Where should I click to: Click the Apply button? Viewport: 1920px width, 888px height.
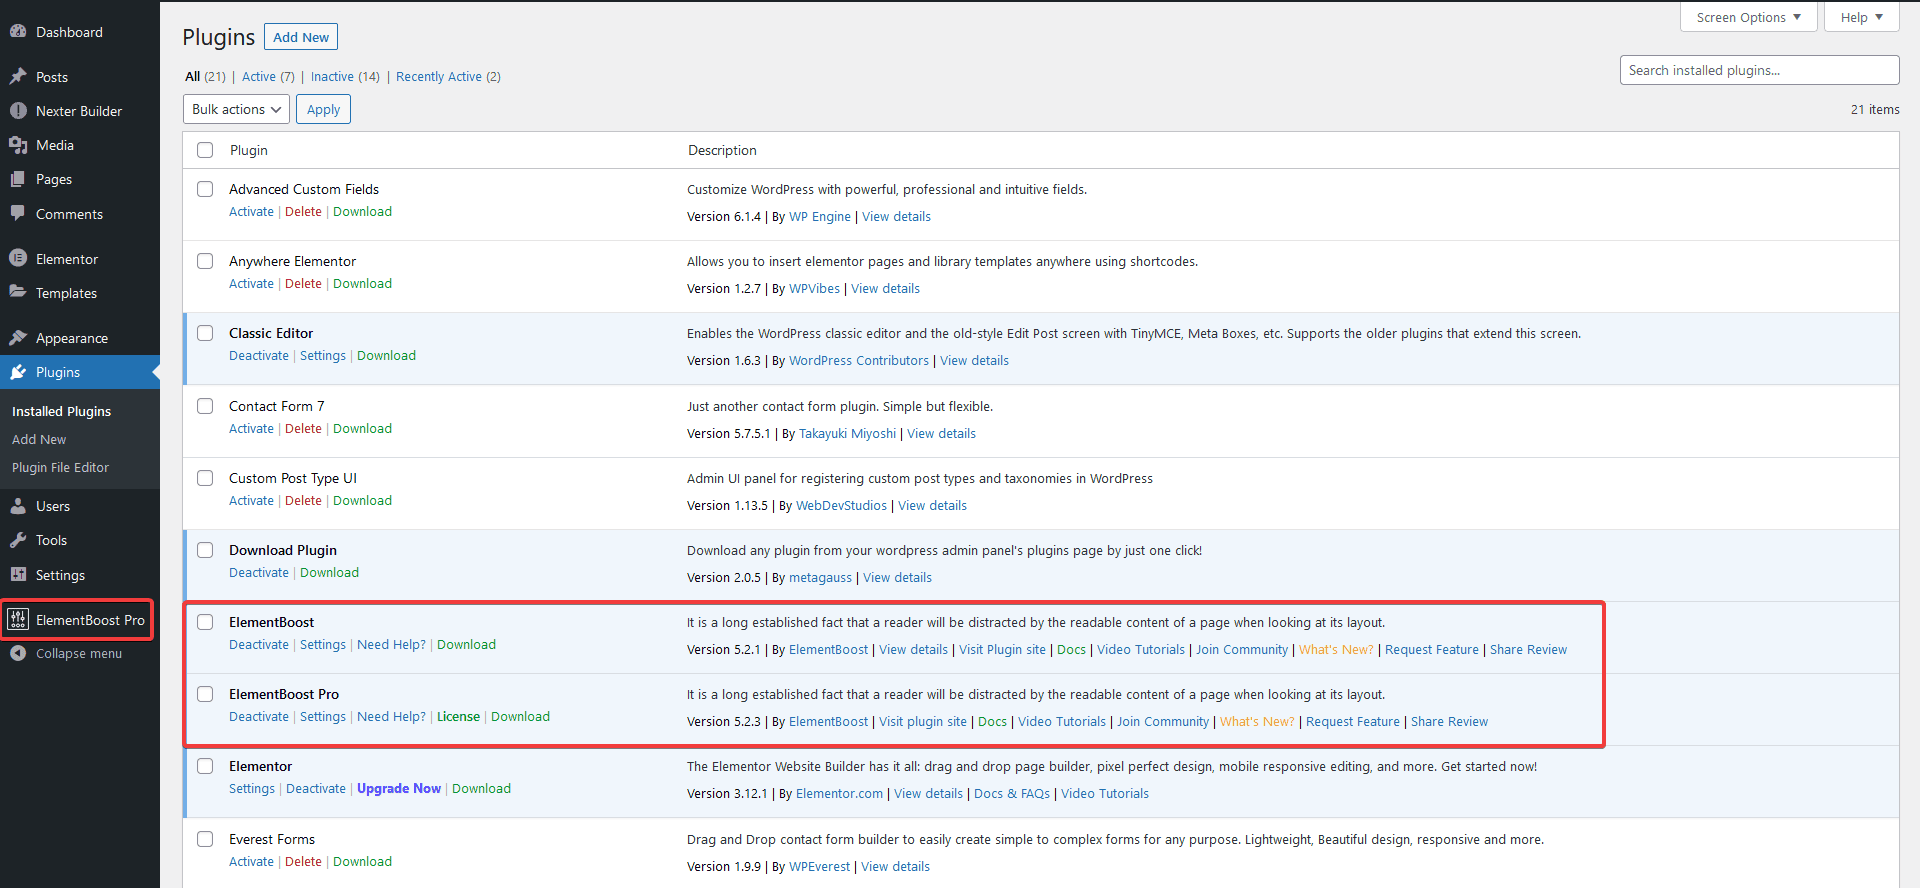(x=323, y=109)
